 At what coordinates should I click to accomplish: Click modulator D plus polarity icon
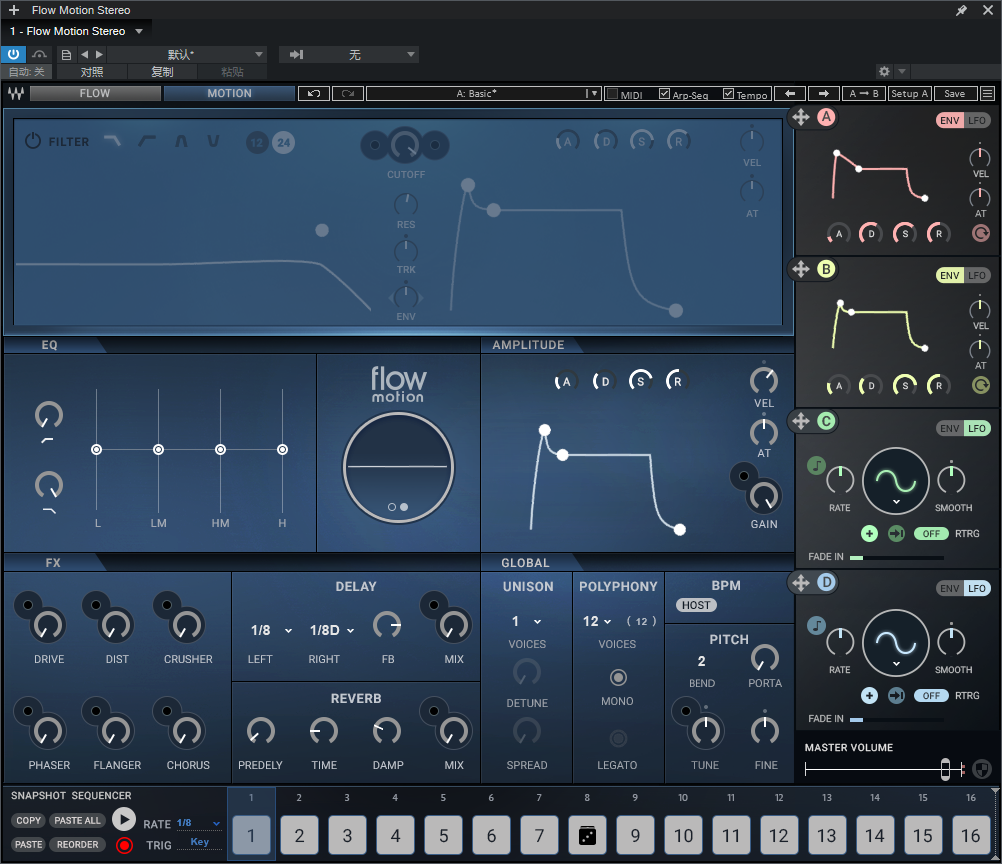pyautogui.click(x=869, y=695)
